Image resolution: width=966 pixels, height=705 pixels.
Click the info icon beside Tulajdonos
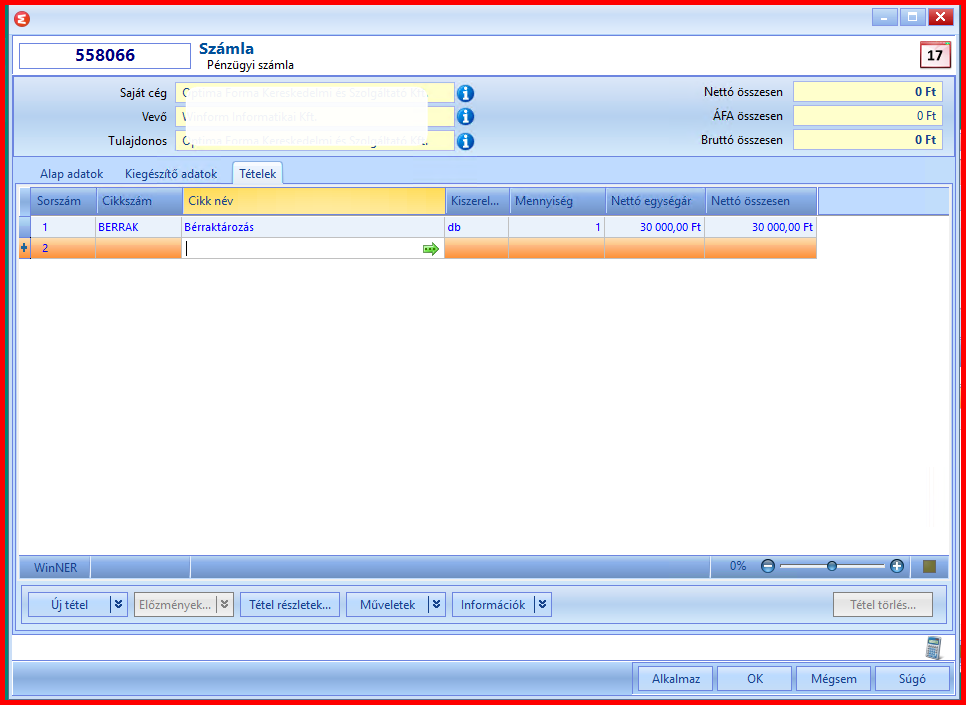tap(465, 141)
